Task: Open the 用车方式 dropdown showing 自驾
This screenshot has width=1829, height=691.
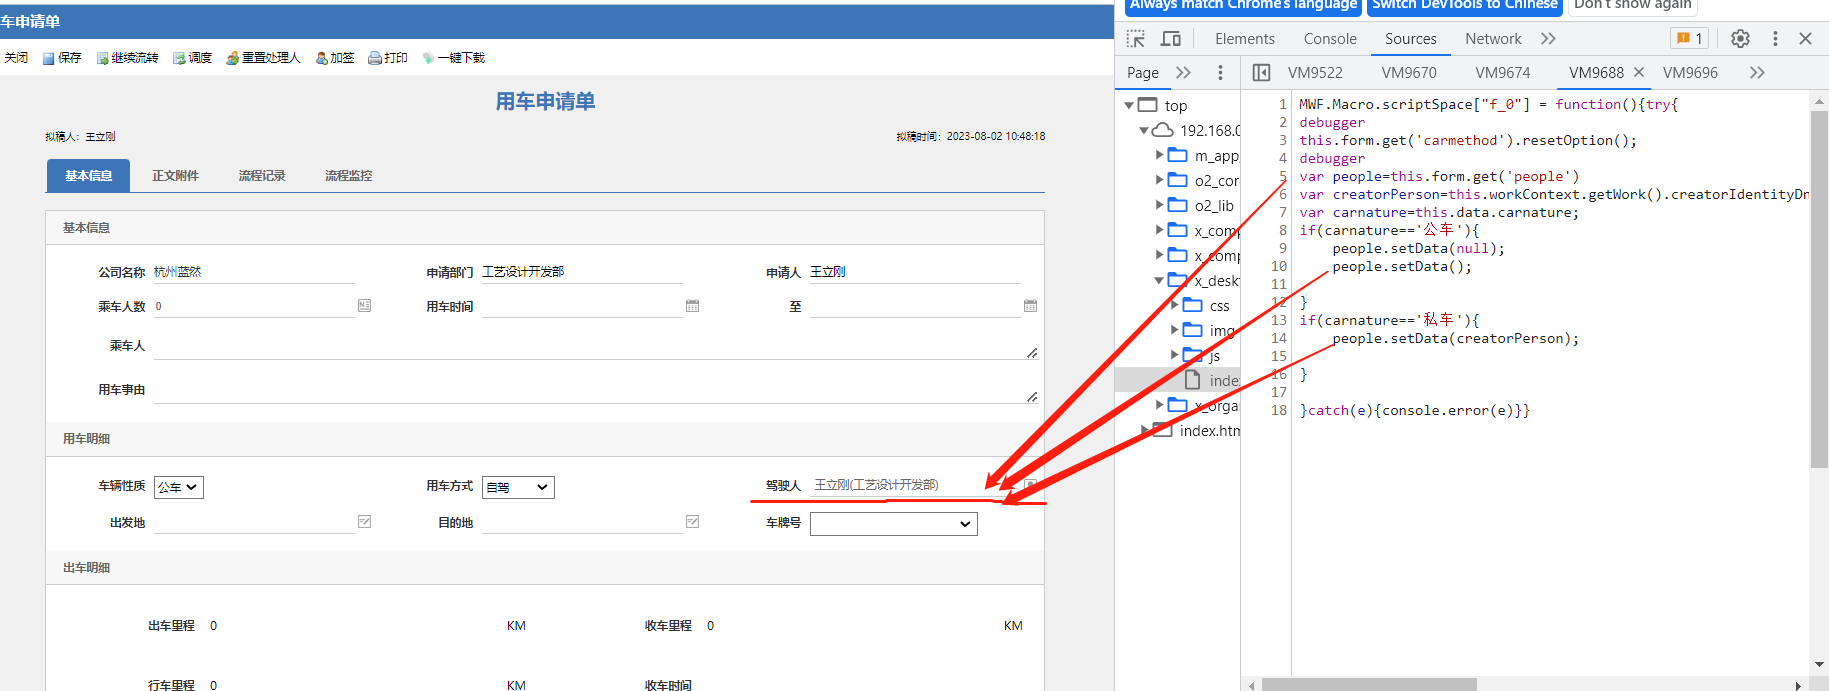Action: (x=518, y=487)
